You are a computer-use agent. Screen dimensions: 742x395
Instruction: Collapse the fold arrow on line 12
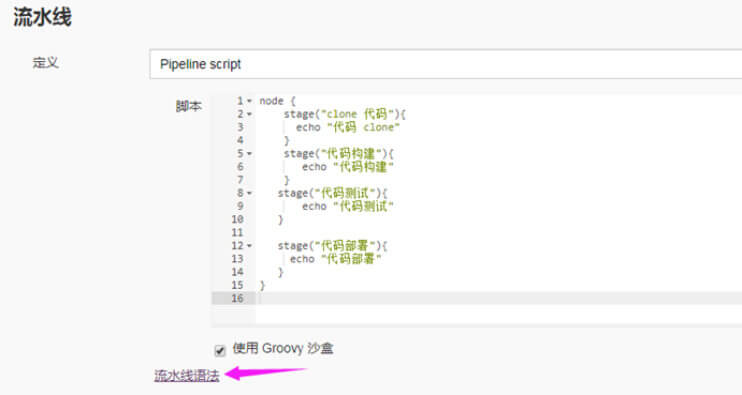pos(249,246)
